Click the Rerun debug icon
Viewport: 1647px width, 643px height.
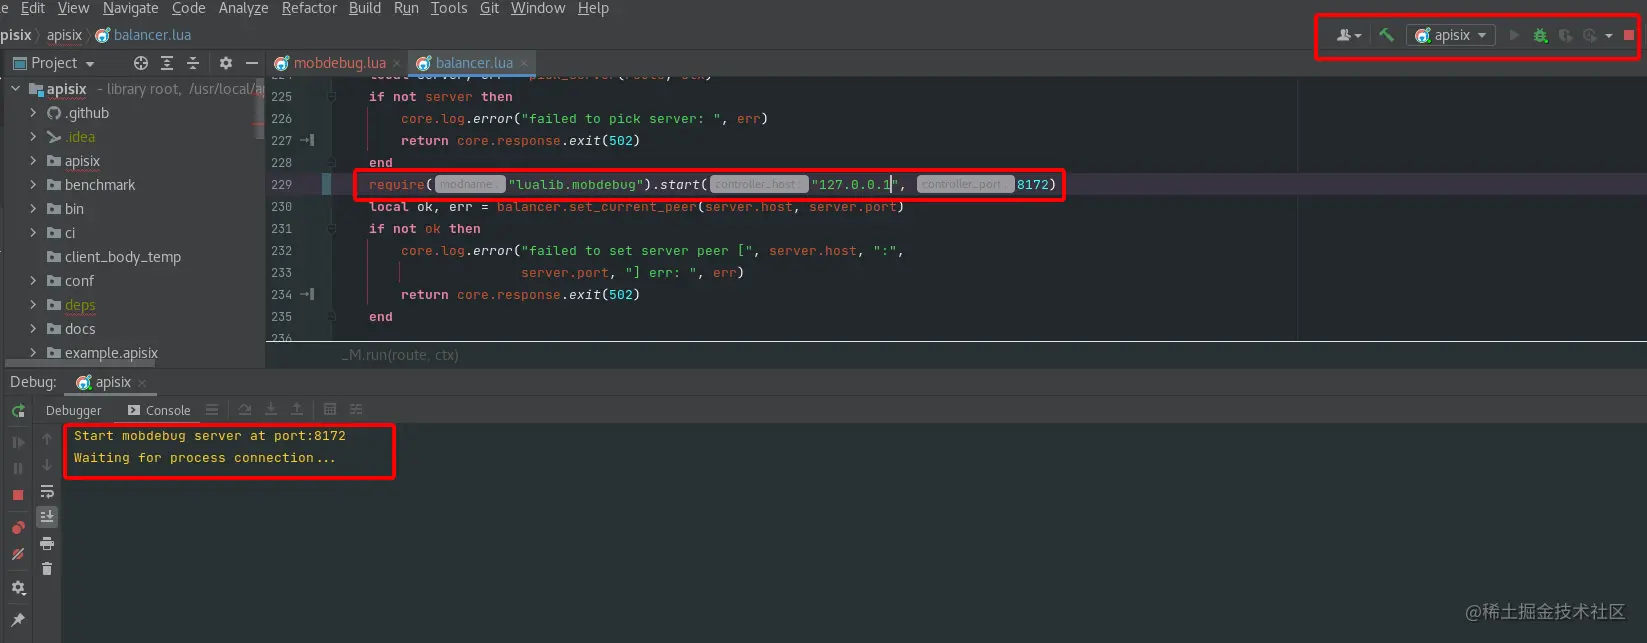(18, 411)
